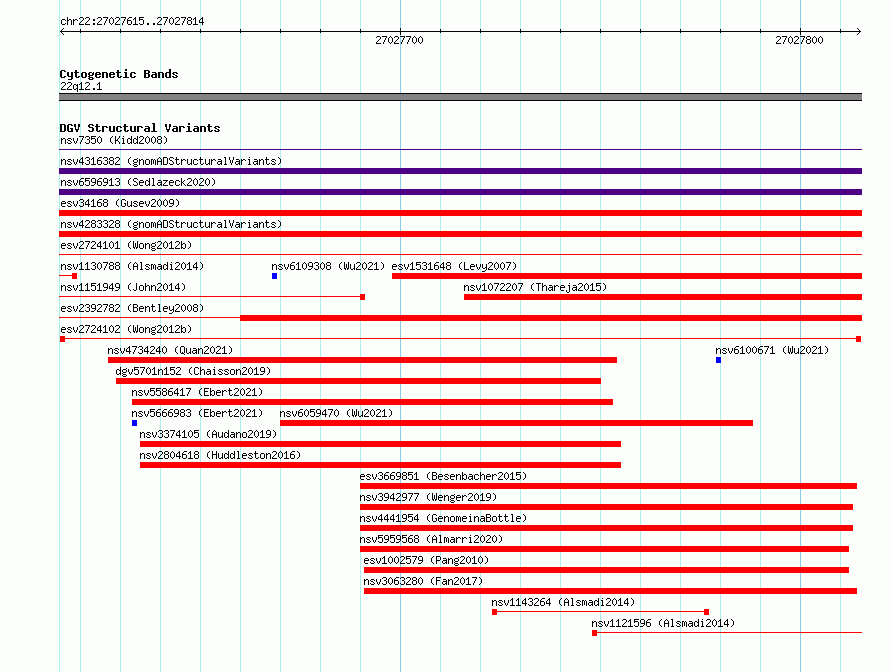The image size is (890, 672).
Task: Click left arrow end of the coordinate ruler
Action: point(62,31)
